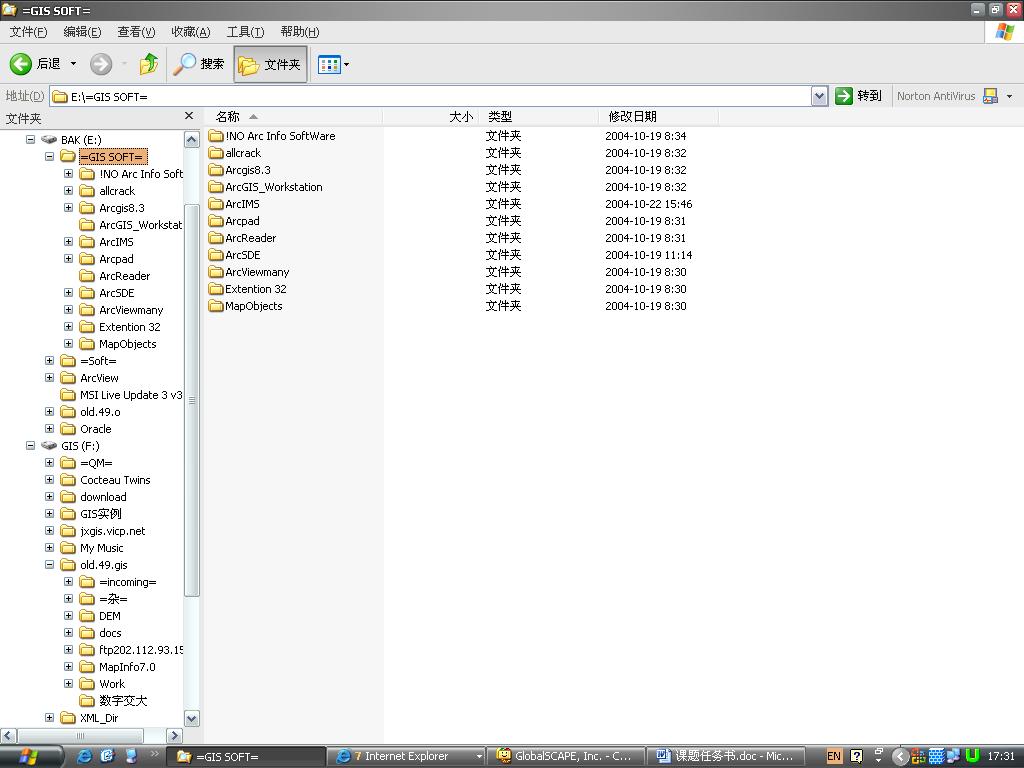Open the Edit (编辑) menu
This screenshot has height=768, width=1024.
(x=82, y=32)
